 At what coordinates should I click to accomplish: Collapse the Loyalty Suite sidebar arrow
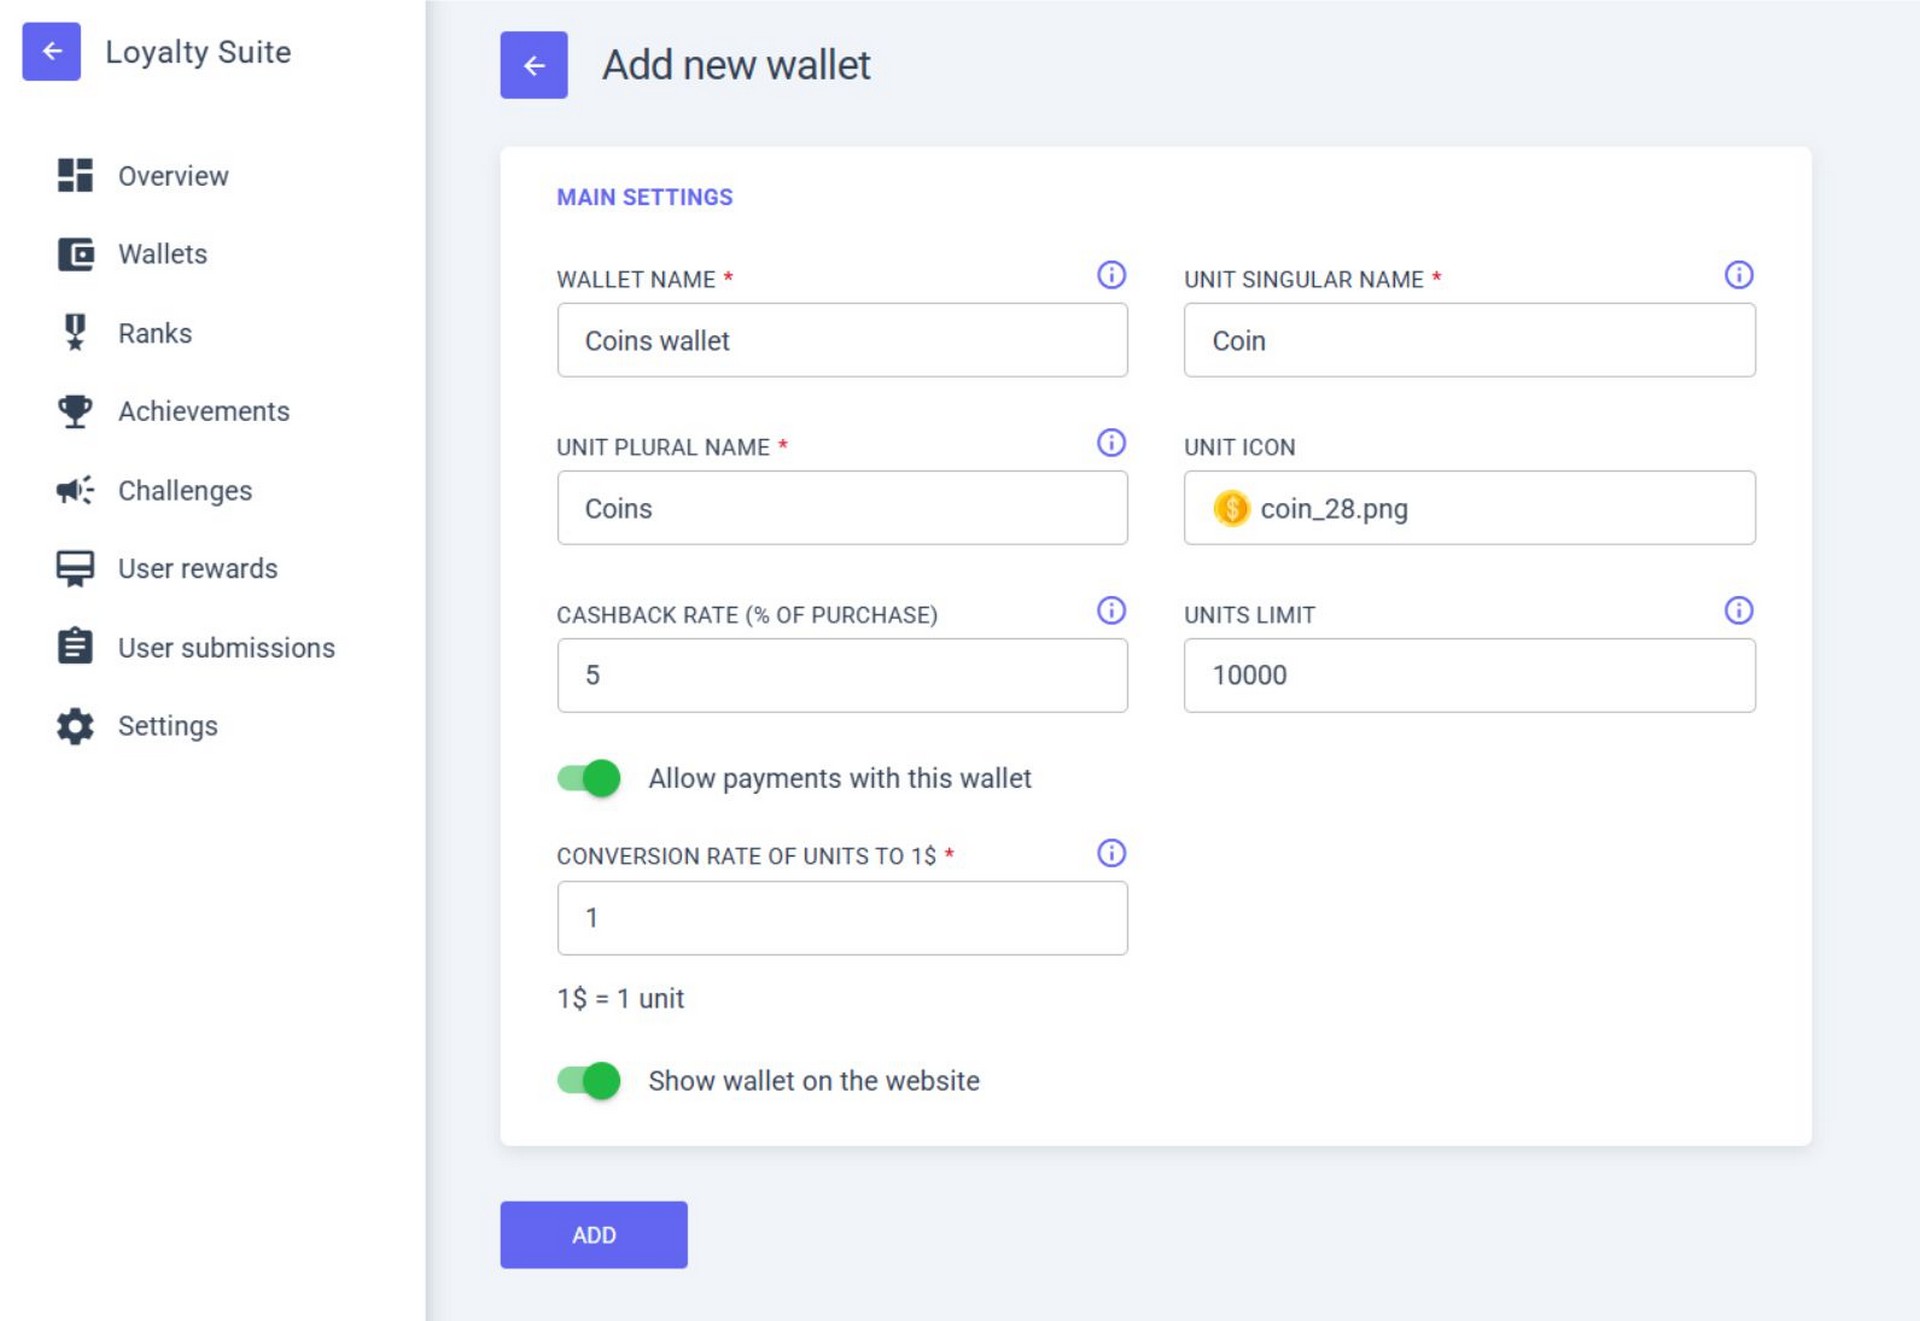(52, 51)
